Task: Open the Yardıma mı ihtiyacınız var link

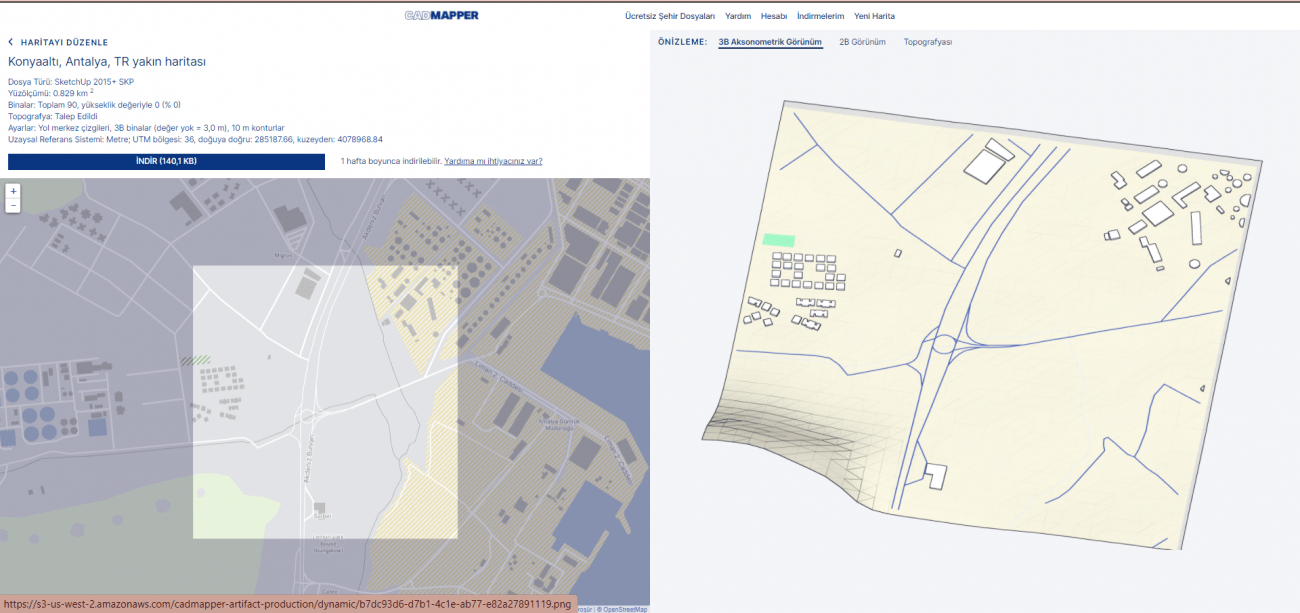Action: [x=493, y=161]
